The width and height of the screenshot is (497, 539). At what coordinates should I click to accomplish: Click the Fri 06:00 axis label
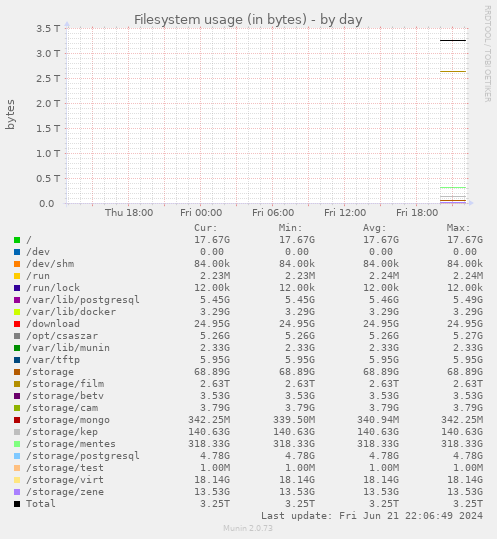coord(273,213)
